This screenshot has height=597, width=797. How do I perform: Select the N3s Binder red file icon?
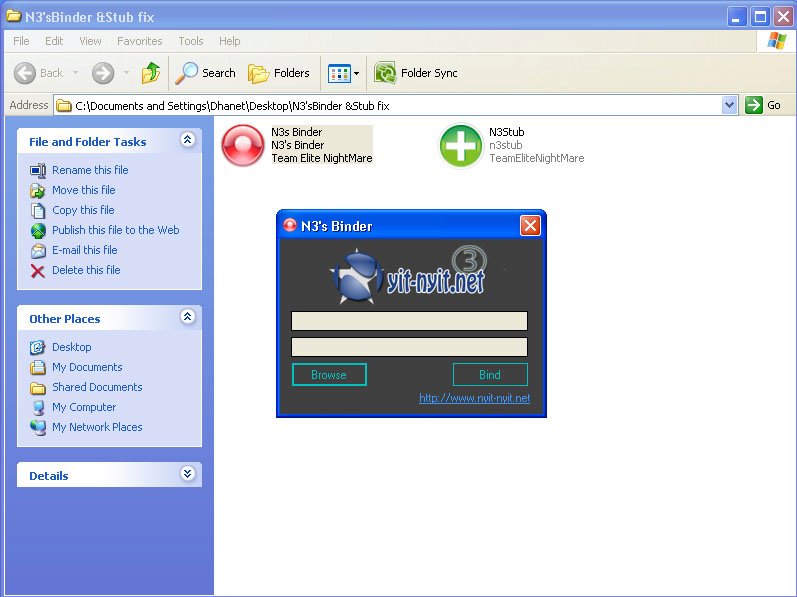pyautogui.click(x=243, y=145)
